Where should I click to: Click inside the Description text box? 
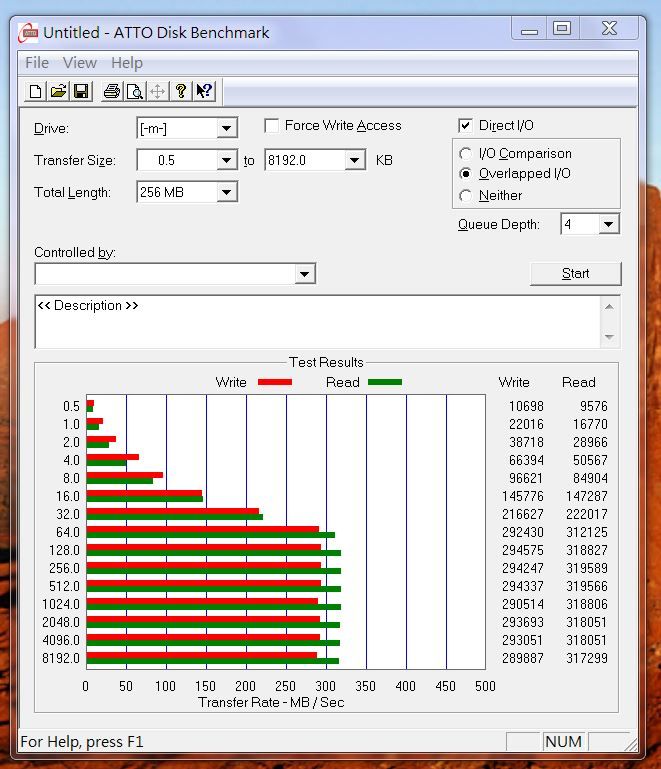point(318,322)
